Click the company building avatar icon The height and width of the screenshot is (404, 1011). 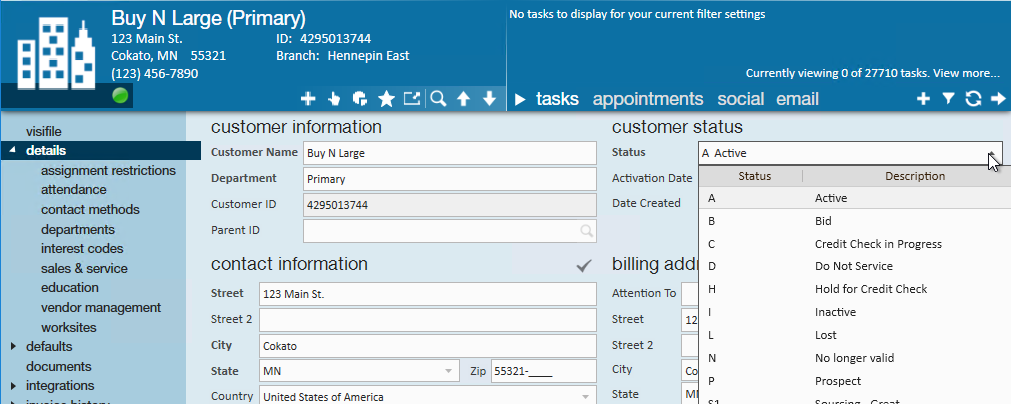coord(55,53)
